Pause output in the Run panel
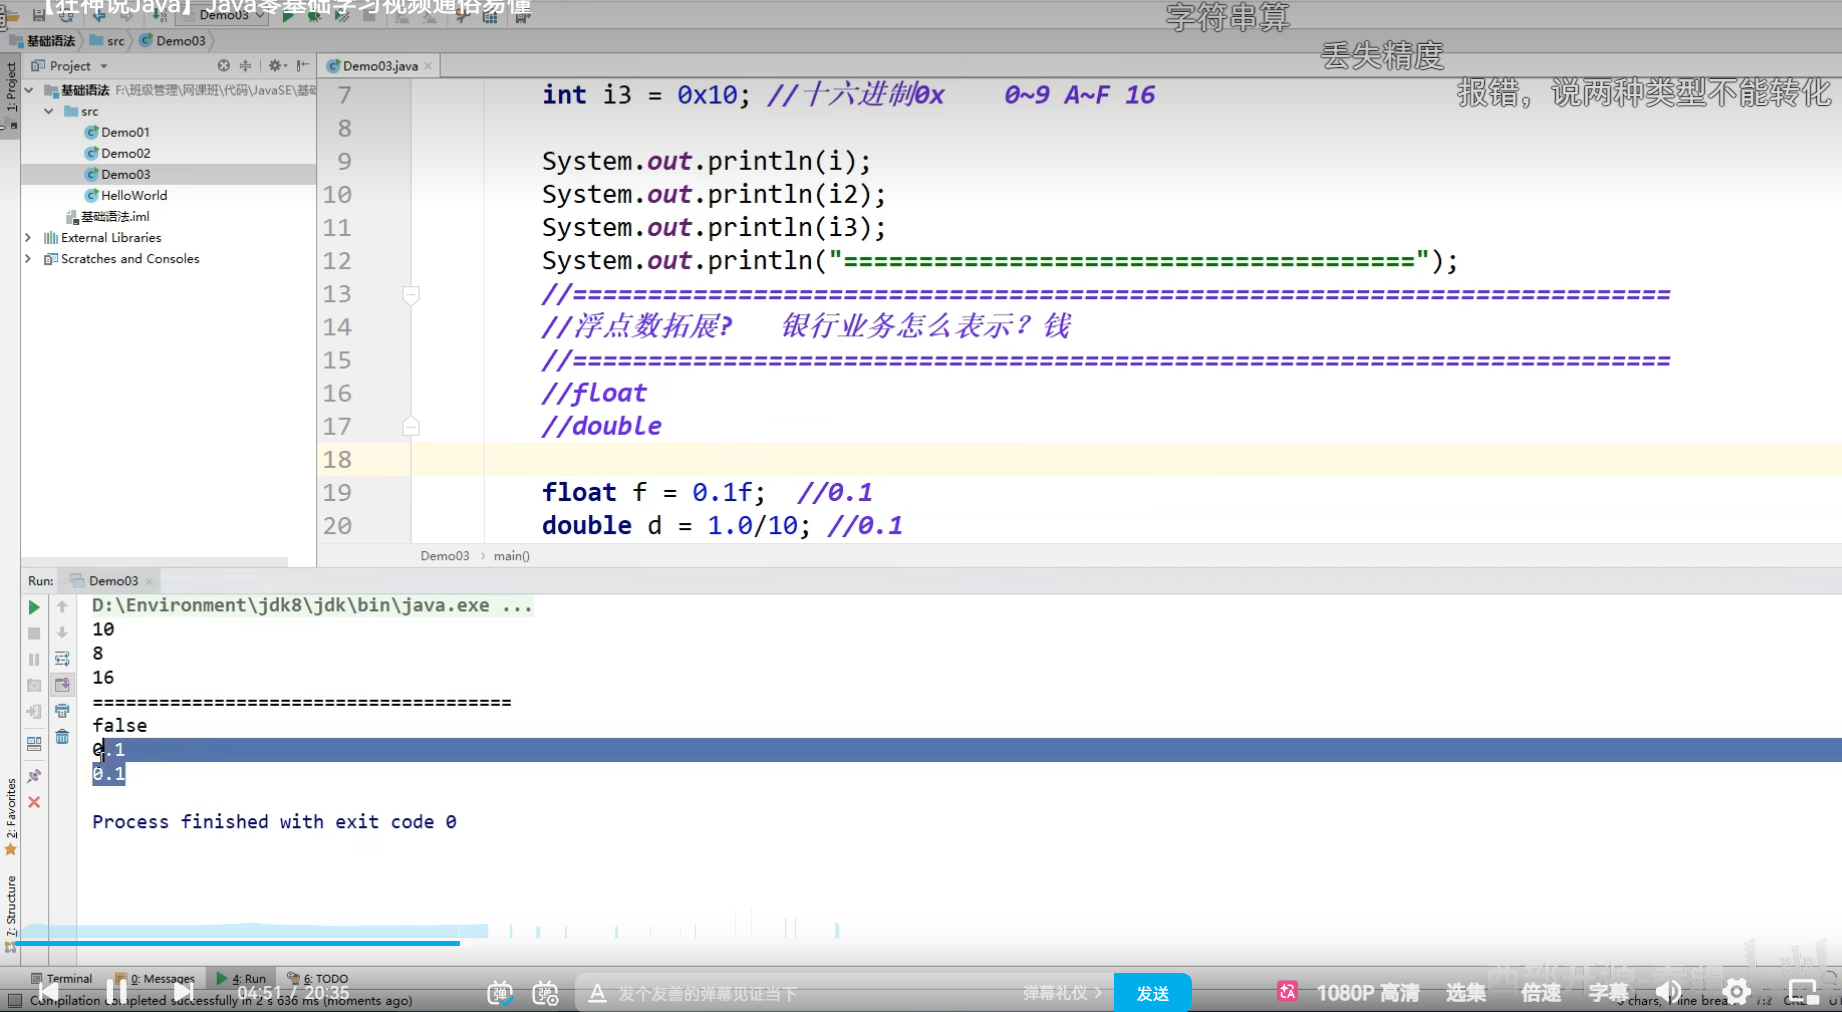The width and height of the screenshot is (1842, 1012). pyautogui.click(x=34, y=659)
